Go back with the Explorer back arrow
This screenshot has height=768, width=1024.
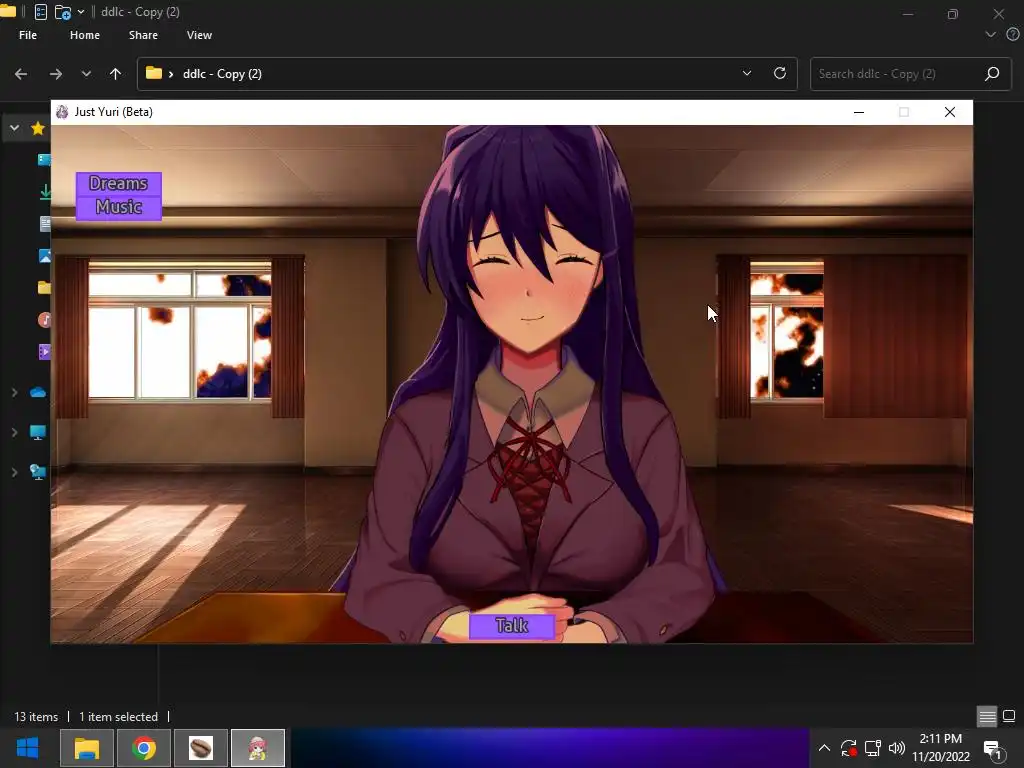coord(21,74)
